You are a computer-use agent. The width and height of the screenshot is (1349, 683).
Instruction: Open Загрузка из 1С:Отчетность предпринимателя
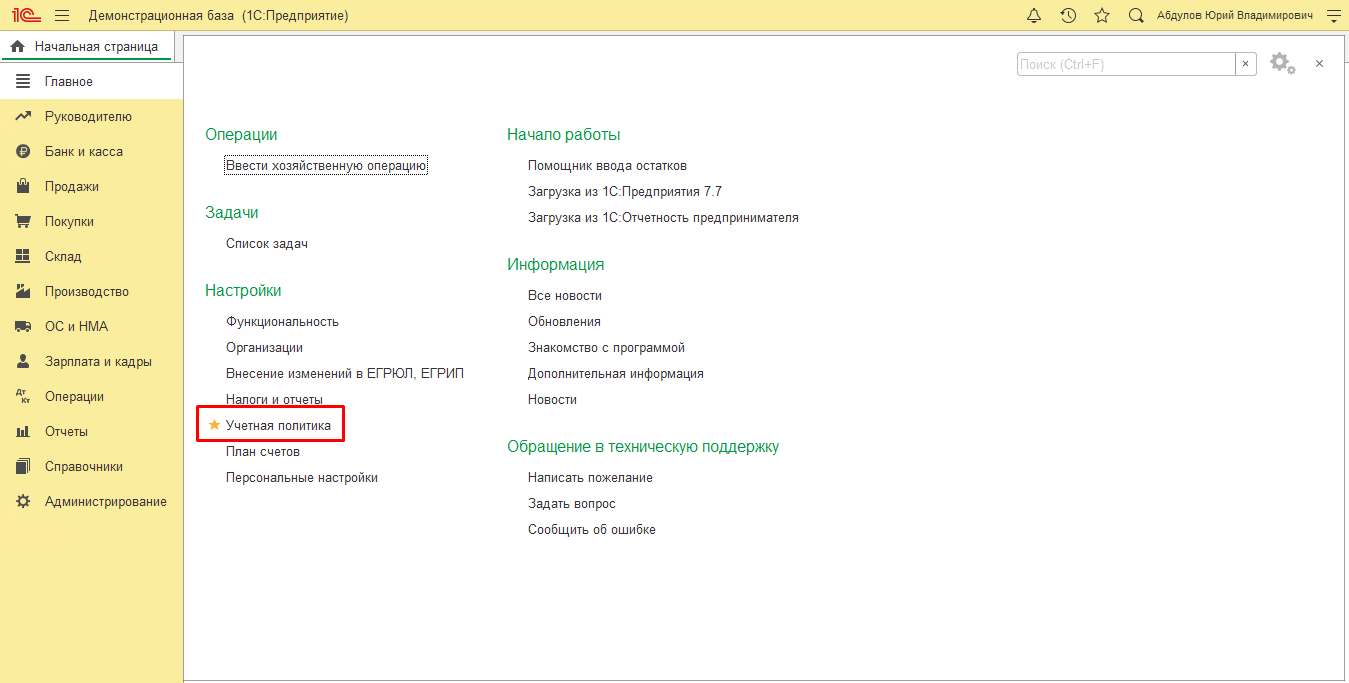[663, 217]
